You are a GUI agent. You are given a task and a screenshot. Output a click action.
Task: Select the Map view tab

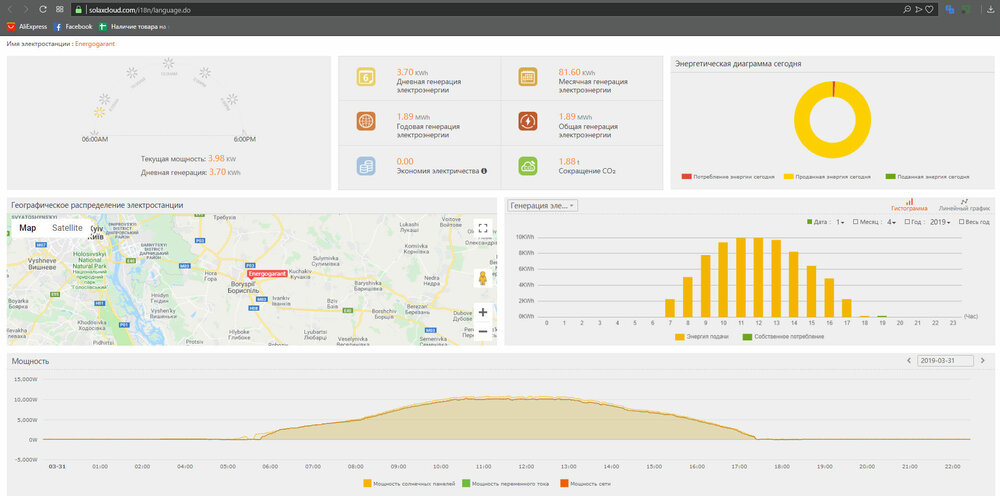pyautogui.click(x=27, y=228)
